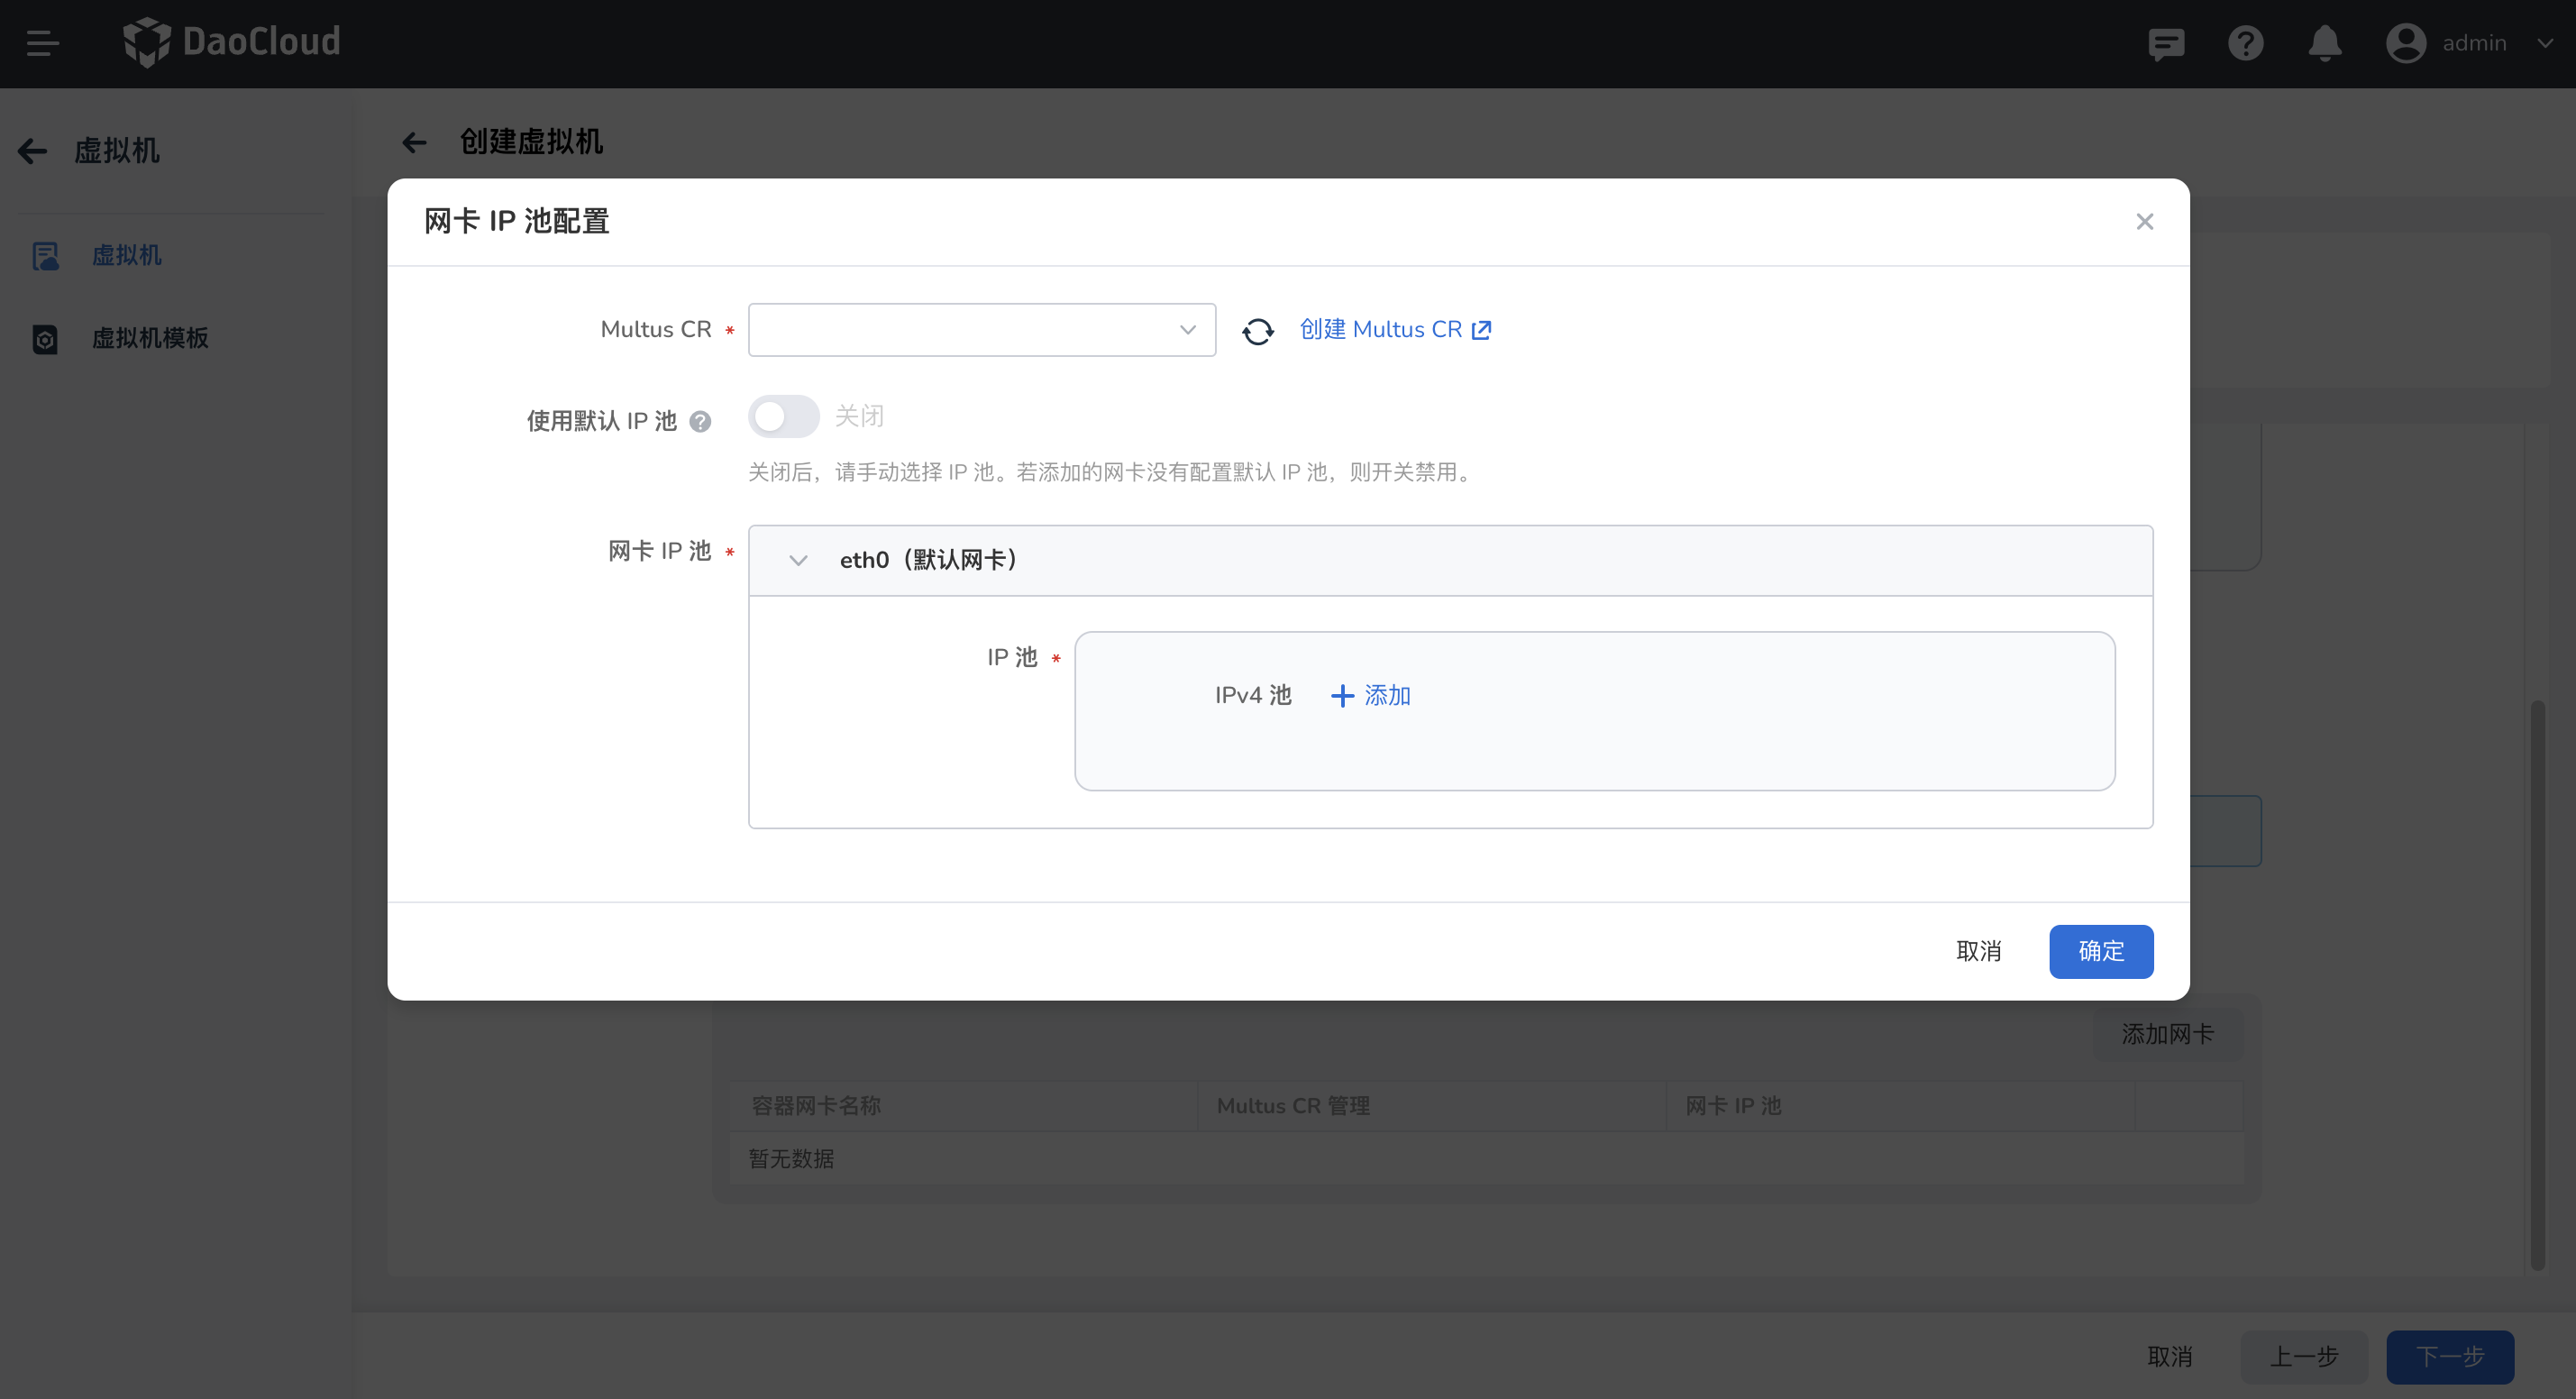The width and height of the screenshot is (2576, 1399).
Task: Open the chat/message panel
Action: coord(2166,43)
